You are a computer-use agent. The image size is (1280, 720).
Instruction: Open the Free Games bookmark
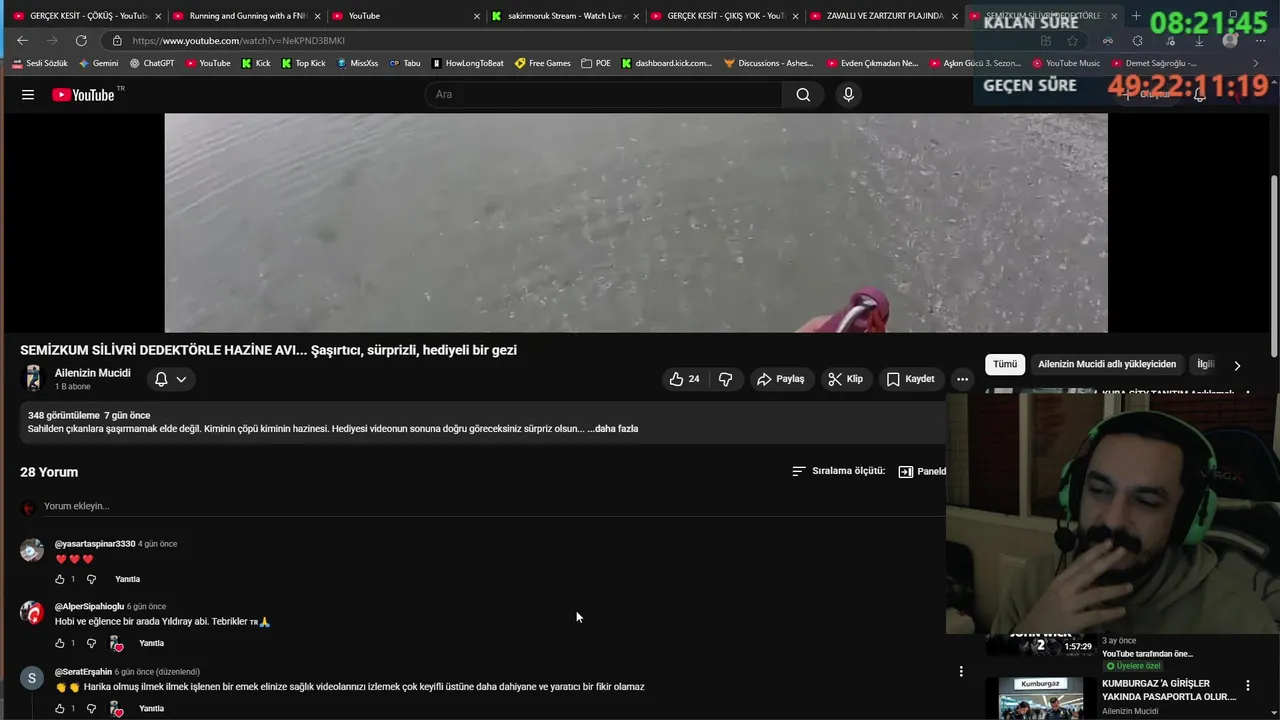click(542, 63)
